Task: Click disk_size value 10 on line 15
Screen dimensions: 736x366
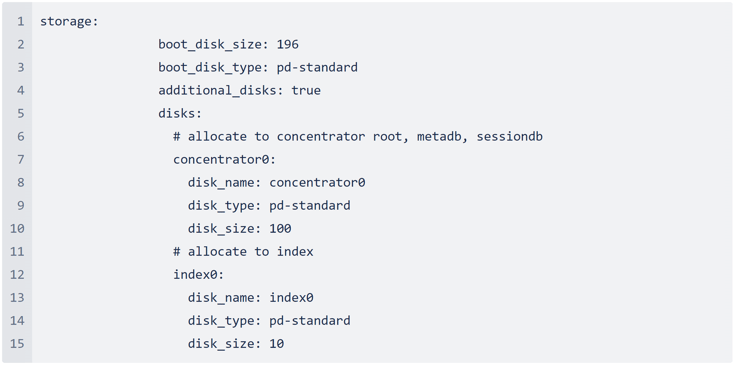Action: 276,343
